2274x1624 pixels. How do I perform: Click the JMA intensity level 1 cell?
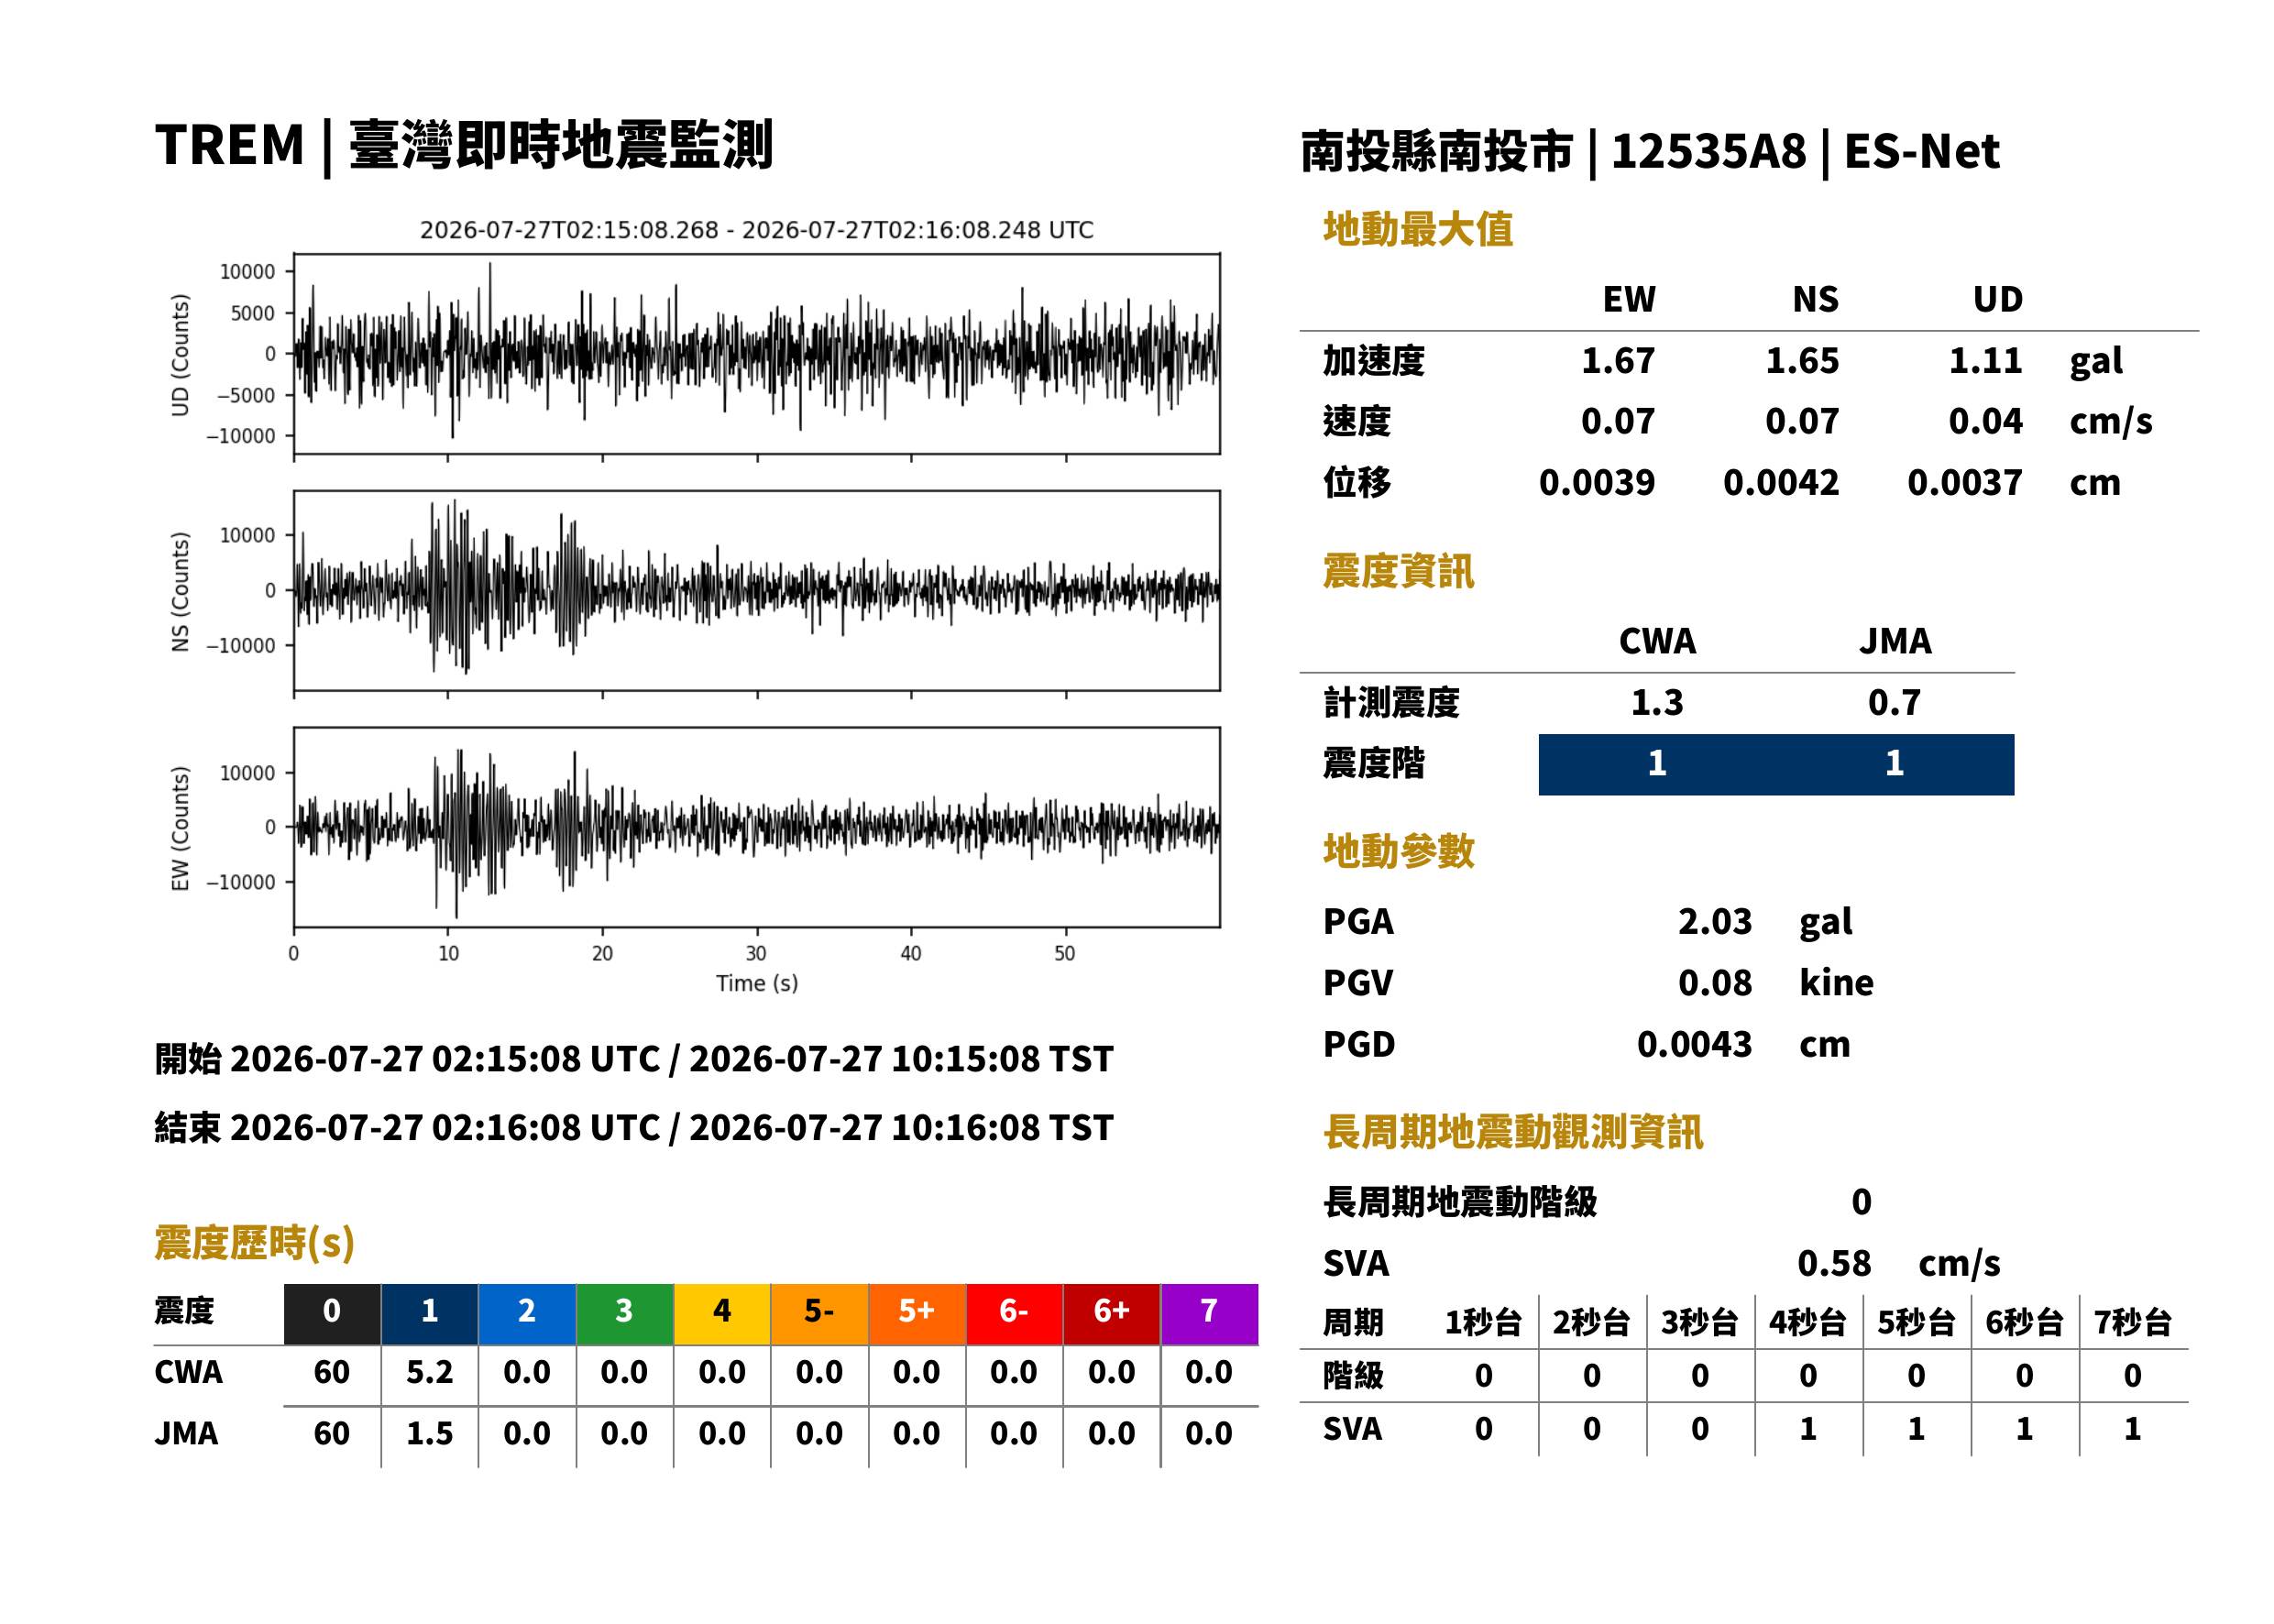1894,764
